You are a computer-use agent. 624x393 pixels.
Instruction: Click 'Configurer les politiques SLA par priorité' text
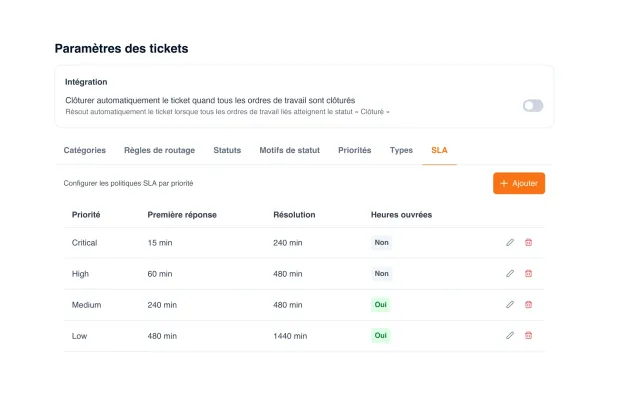(x=128, y=183)
